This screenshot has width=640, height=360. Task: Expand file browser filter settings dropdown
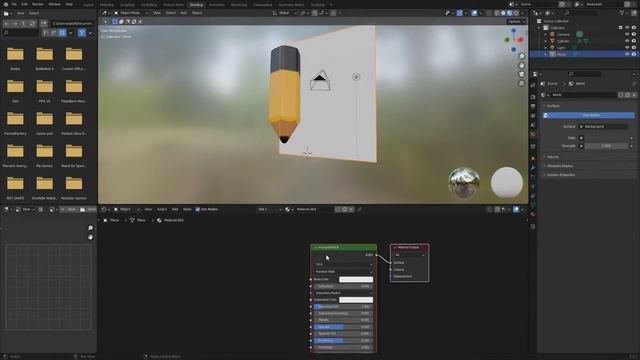point(90,33)
